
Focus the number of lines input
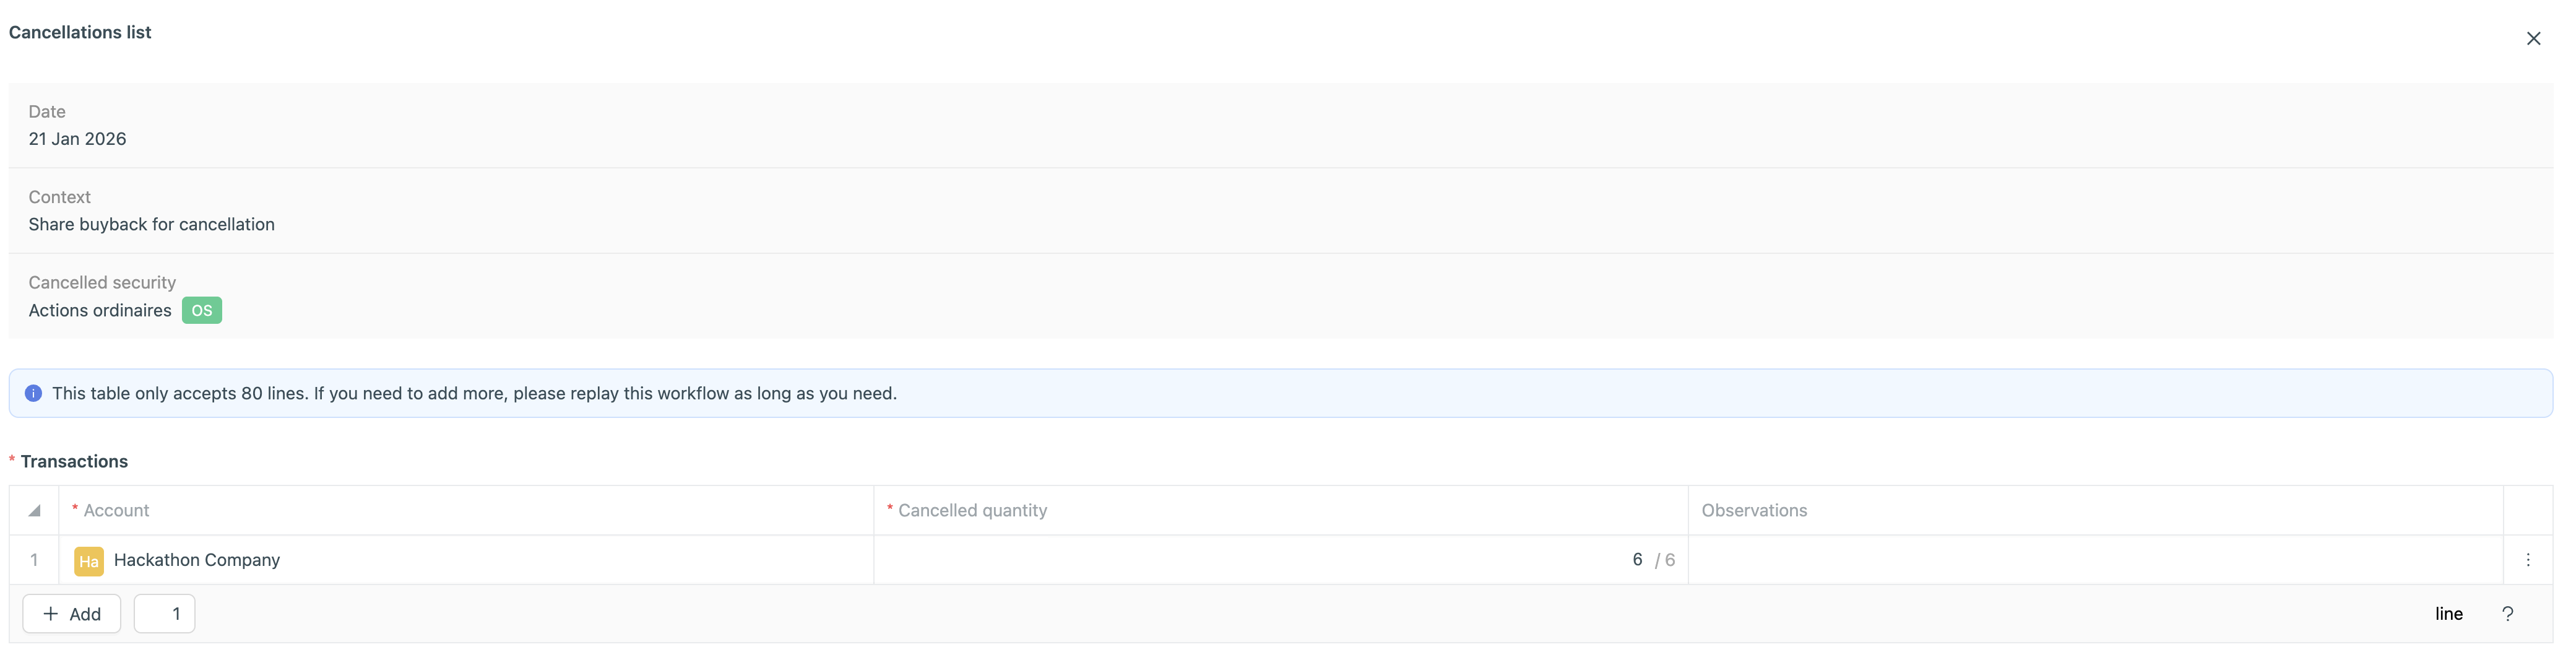coord(165,614)
